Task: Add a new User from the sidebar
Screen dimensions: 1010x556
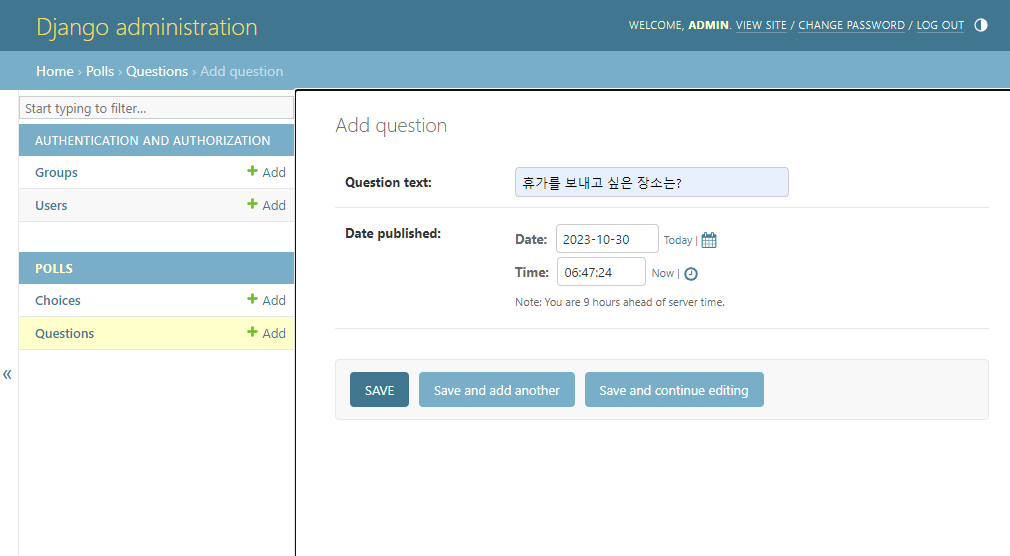Action: pos(267,205)
